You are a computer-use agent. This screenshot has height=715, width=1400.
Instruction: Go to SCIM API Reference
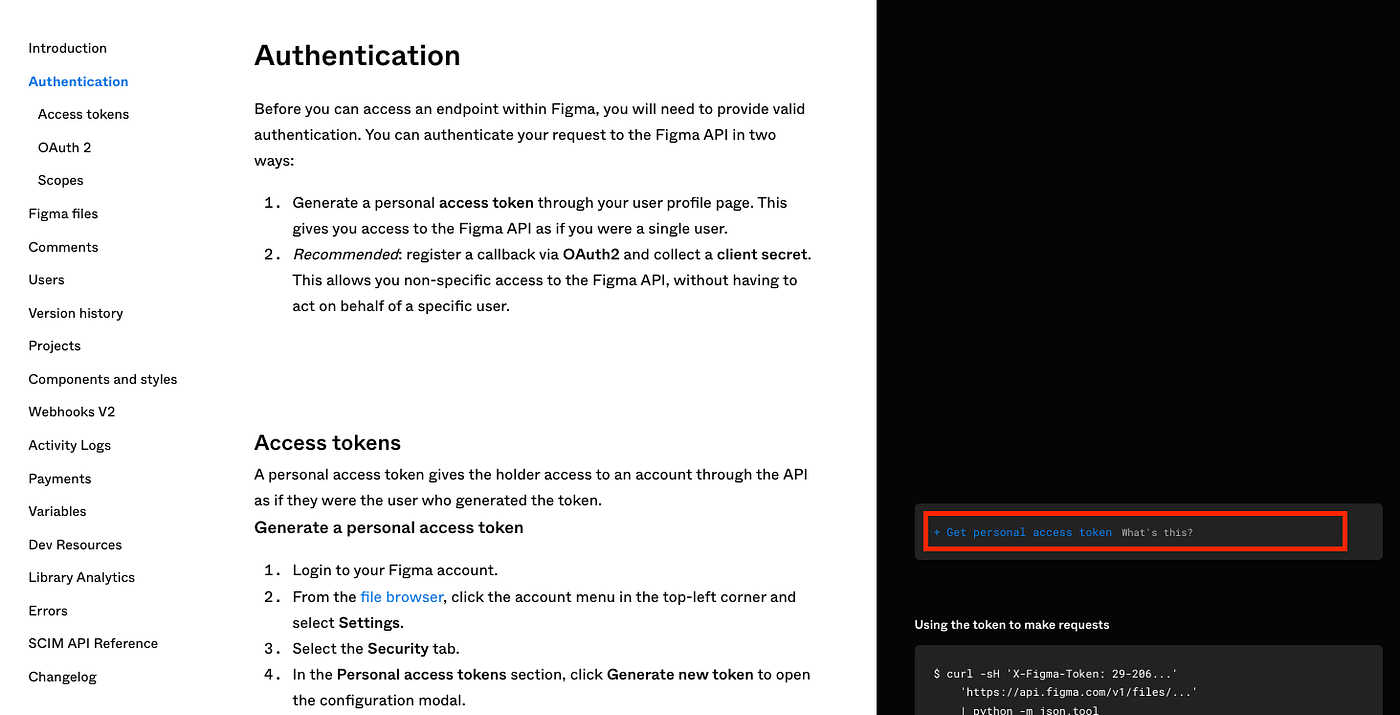coord(93,643)
